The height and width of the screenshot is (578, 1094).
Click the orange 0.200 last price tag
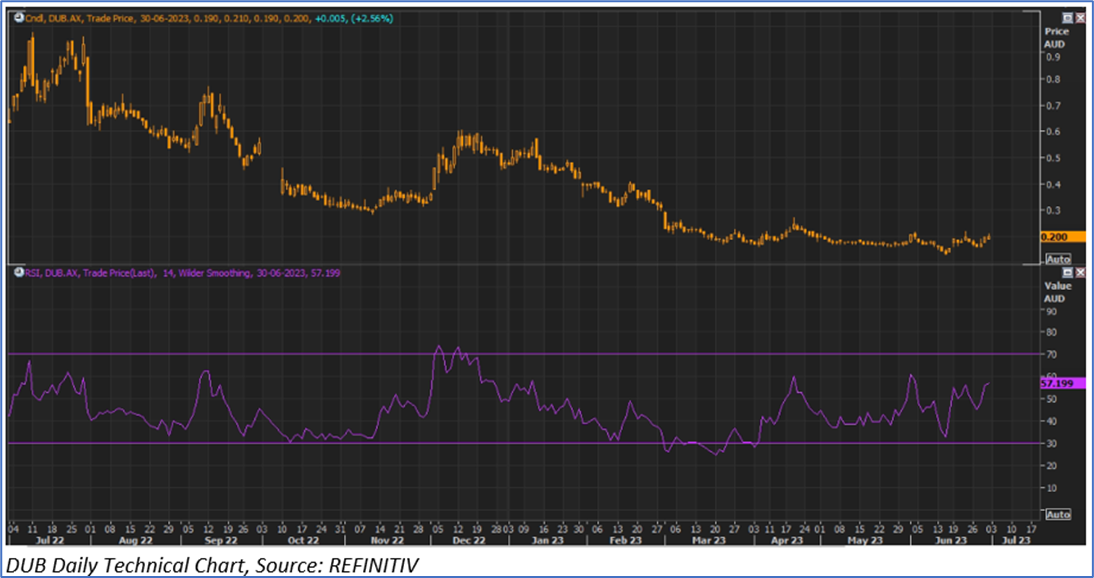(x=1057, y=236)
